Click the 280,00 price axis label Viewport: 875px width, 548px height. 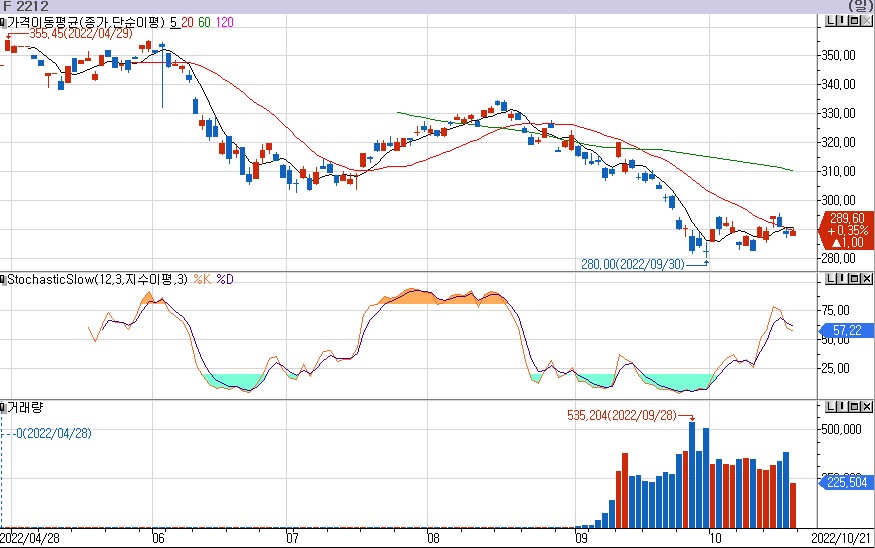[x=839, y=258]
